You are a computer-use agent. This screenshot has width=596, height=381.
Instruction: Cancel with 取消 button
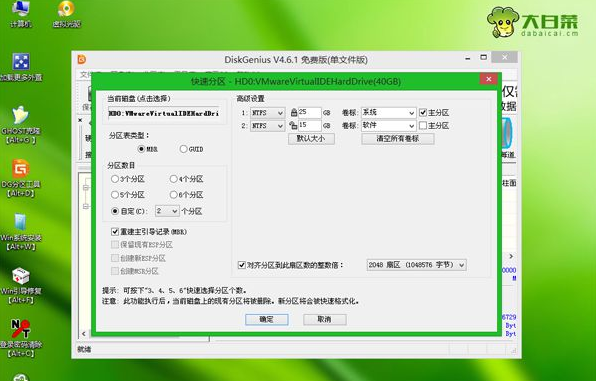click(324, 319)
